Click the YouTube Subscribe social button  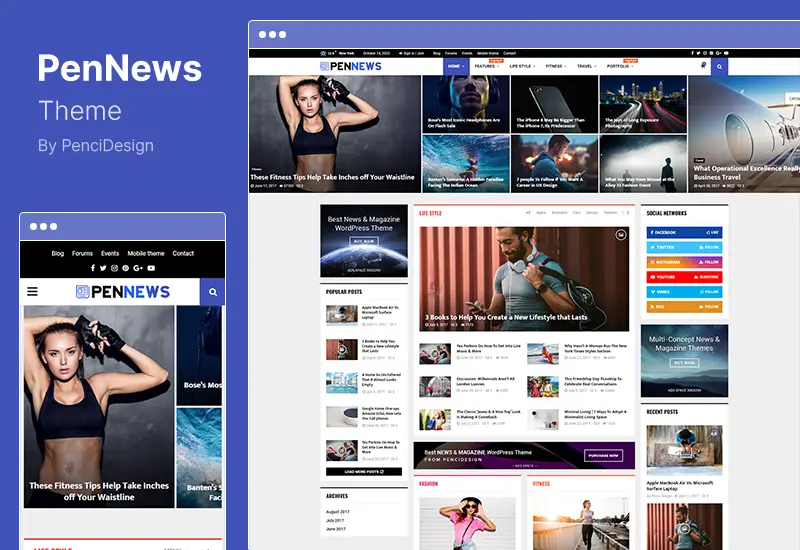click(684, 277)
